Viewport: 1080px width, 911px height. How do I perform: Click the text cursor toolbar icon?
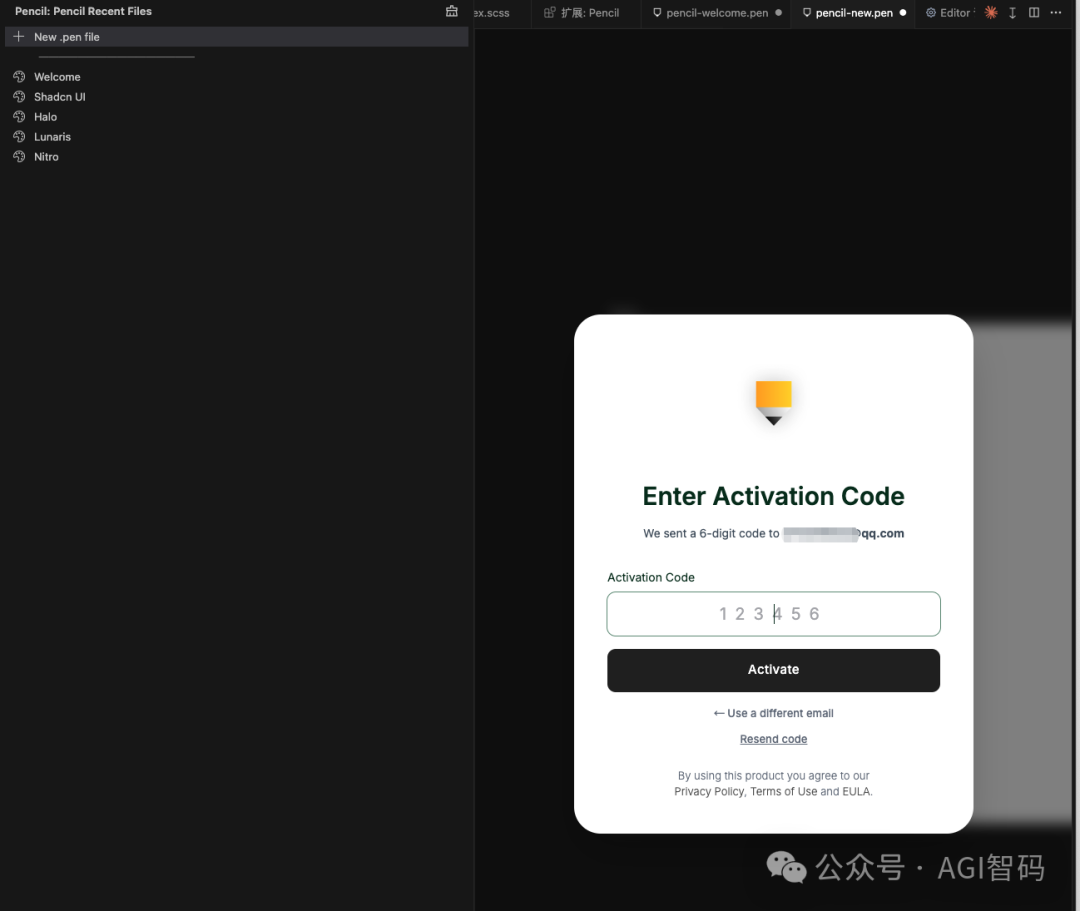1012,12
